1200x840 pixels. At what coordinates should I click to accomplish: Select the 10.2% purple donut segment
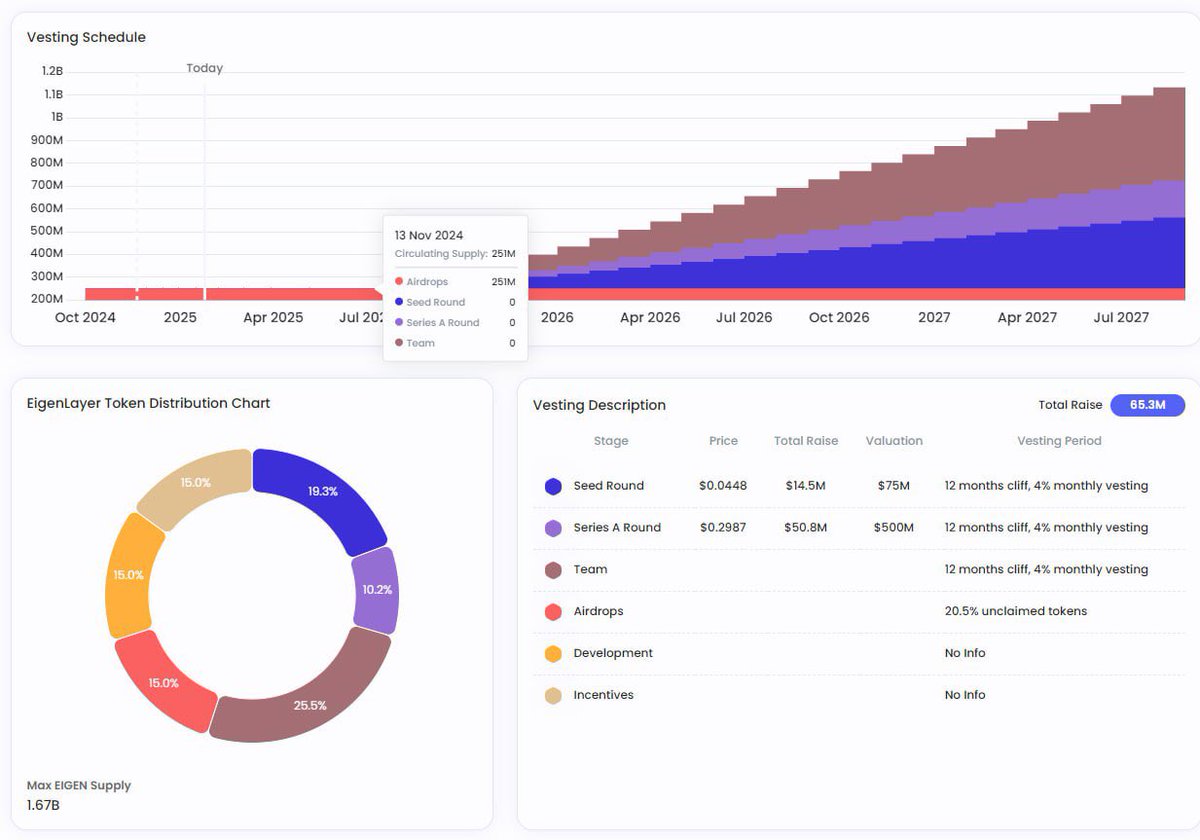(375, 590)
